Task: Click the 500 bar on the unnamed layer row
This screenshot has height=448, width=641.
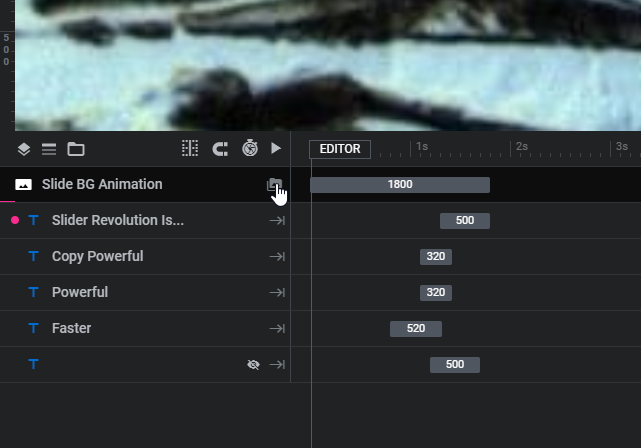Action: (455, 365)
